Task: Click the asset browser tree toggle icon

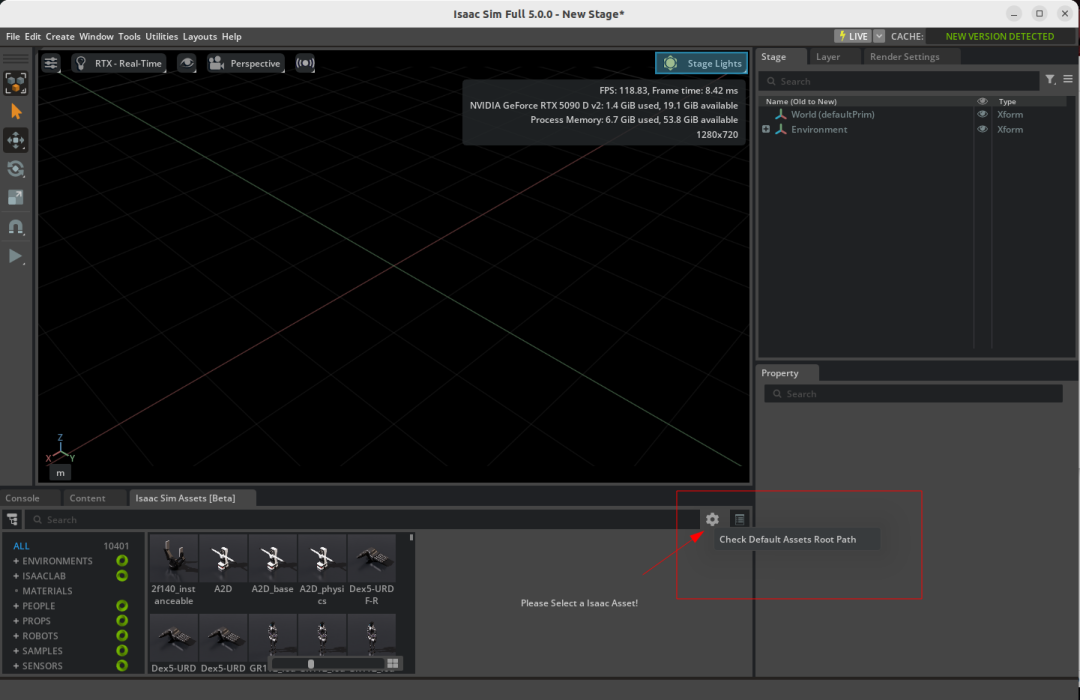Action: tap(12, 519)
